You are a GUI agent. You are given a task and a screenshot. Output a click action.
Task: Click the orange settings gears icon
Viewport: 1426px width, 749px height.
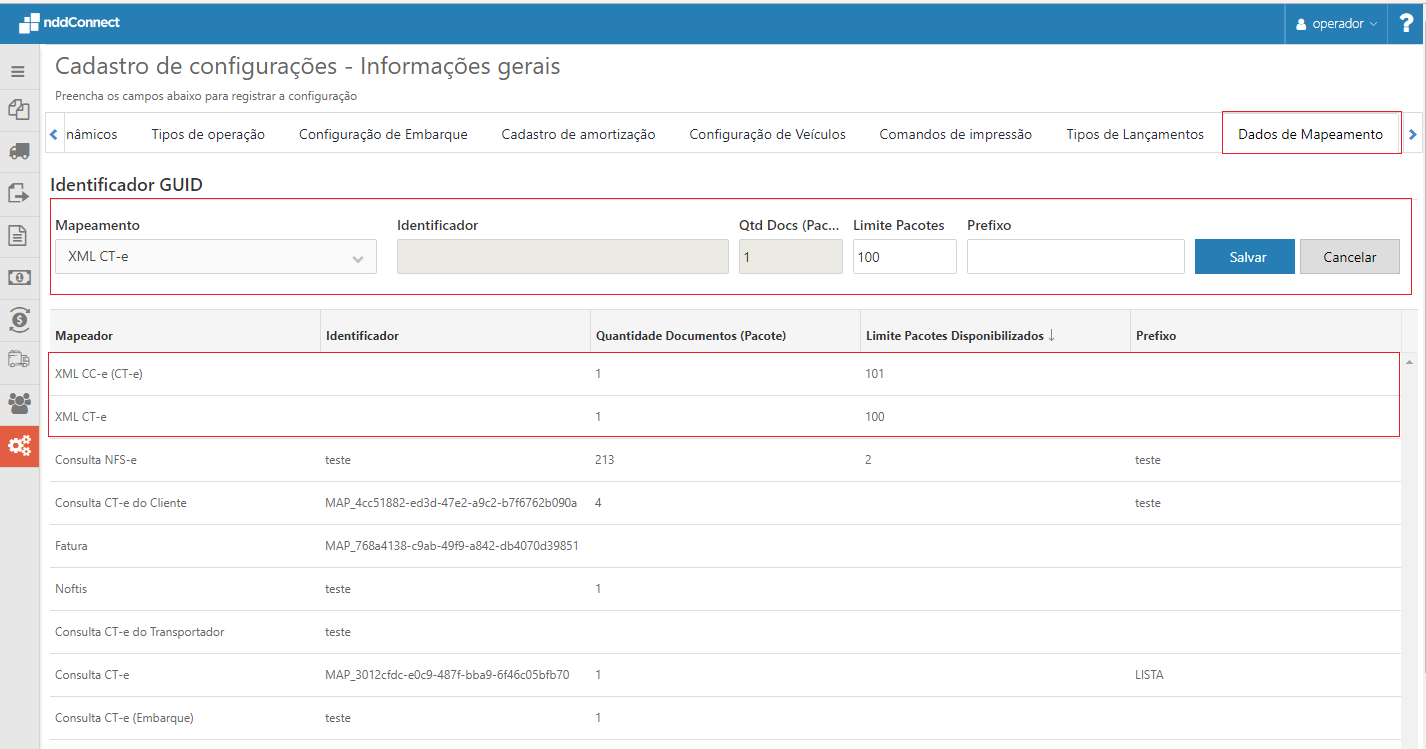click(x=18, y=446)
